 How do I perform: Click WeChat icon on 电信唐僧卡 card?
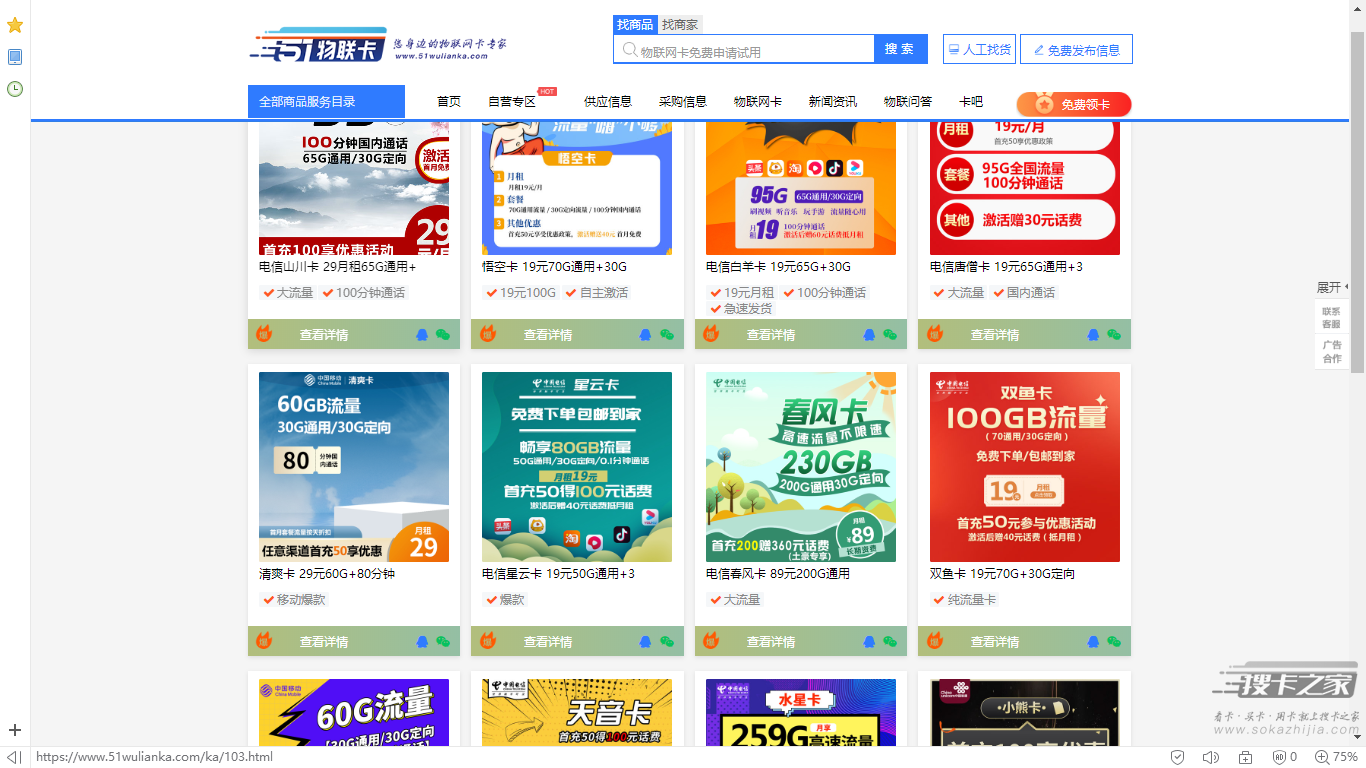[1114, 335]
